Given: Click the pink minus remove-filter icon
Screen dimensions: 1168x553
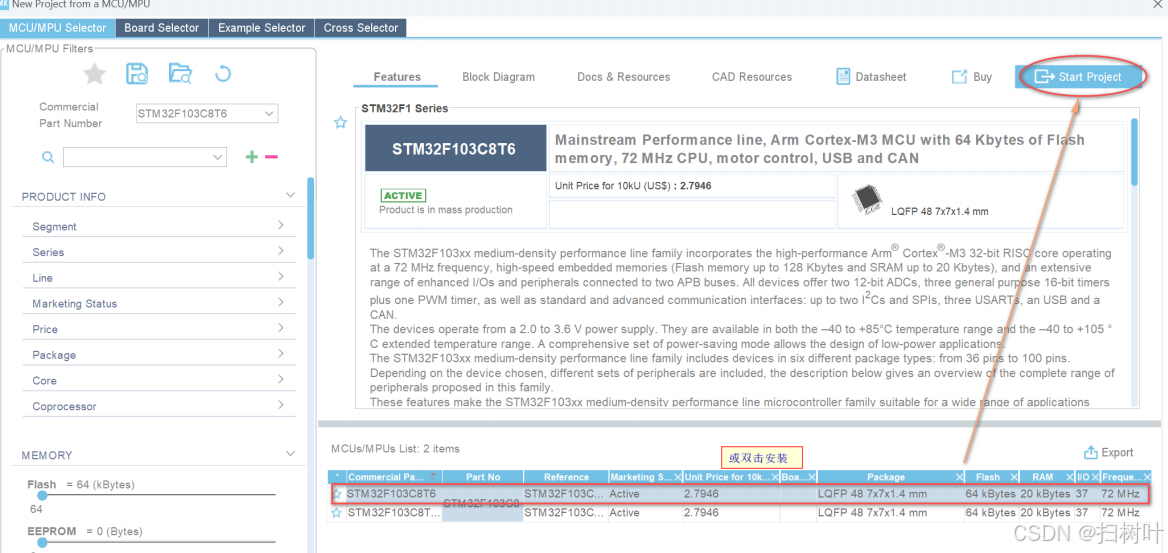Looking at the screenshot, I should pyautogui.click(x=272, y=157).
